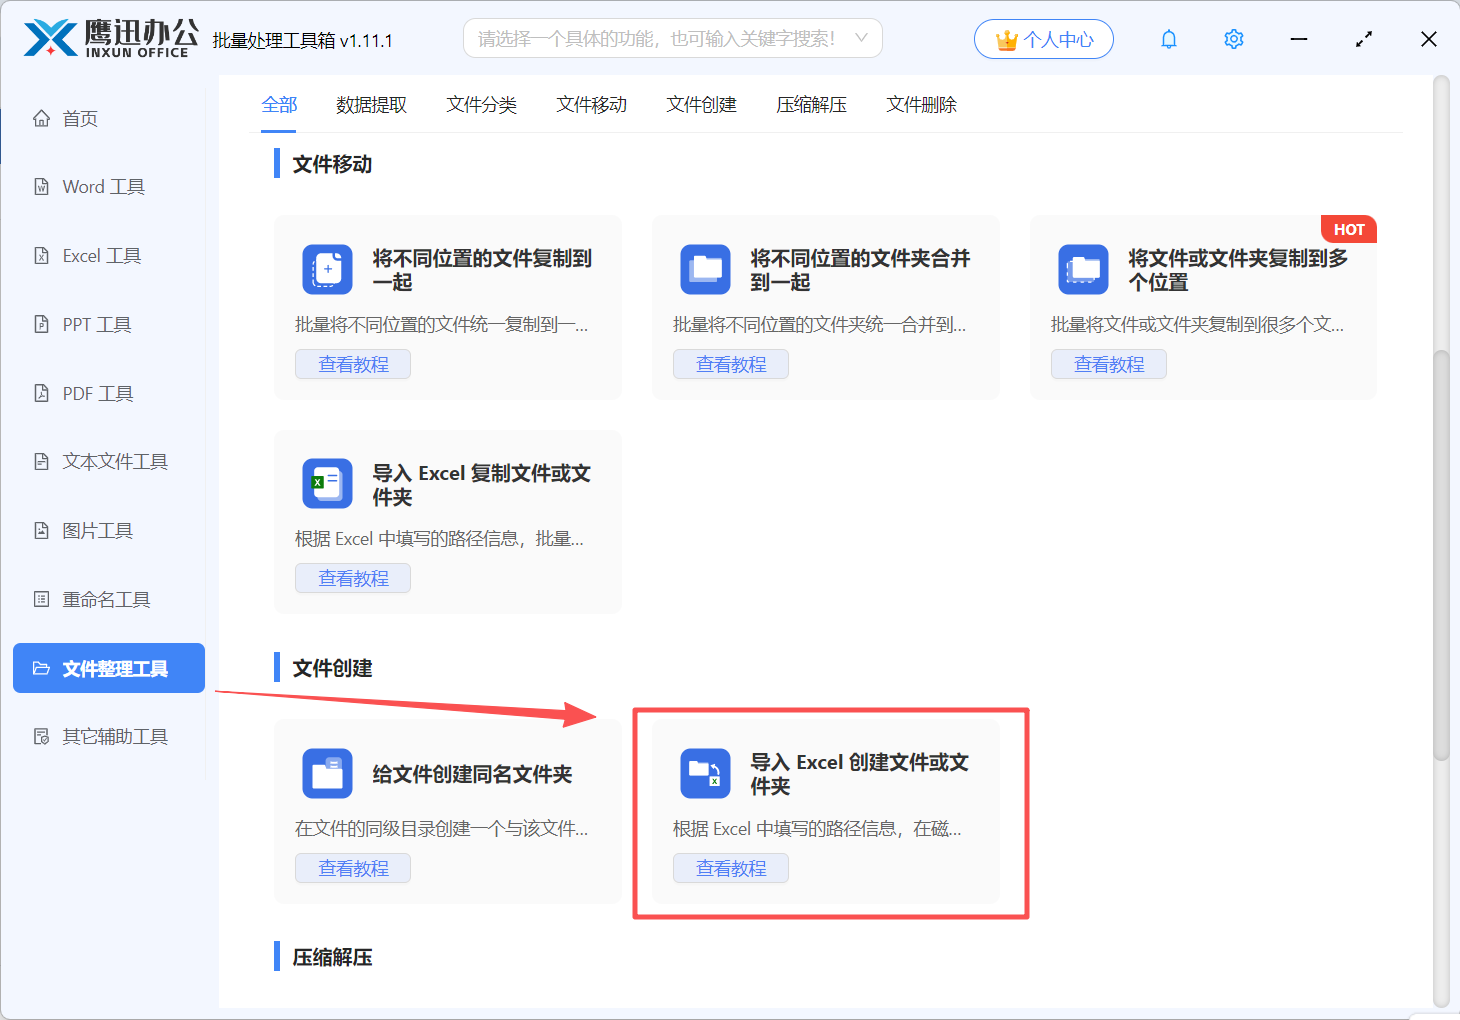Click the merge folders together icon
This screenshot has width=1460, height=1020.
point(705,270)
